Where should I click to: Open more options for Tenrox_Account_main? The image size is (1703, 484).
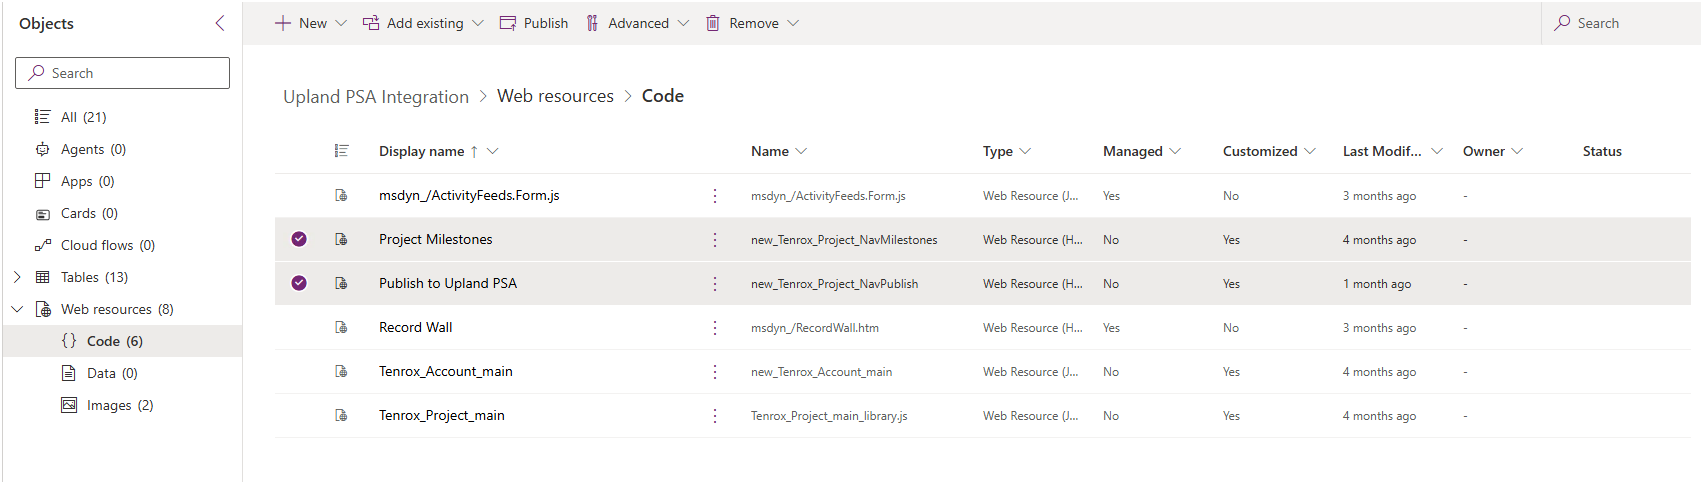715,372
